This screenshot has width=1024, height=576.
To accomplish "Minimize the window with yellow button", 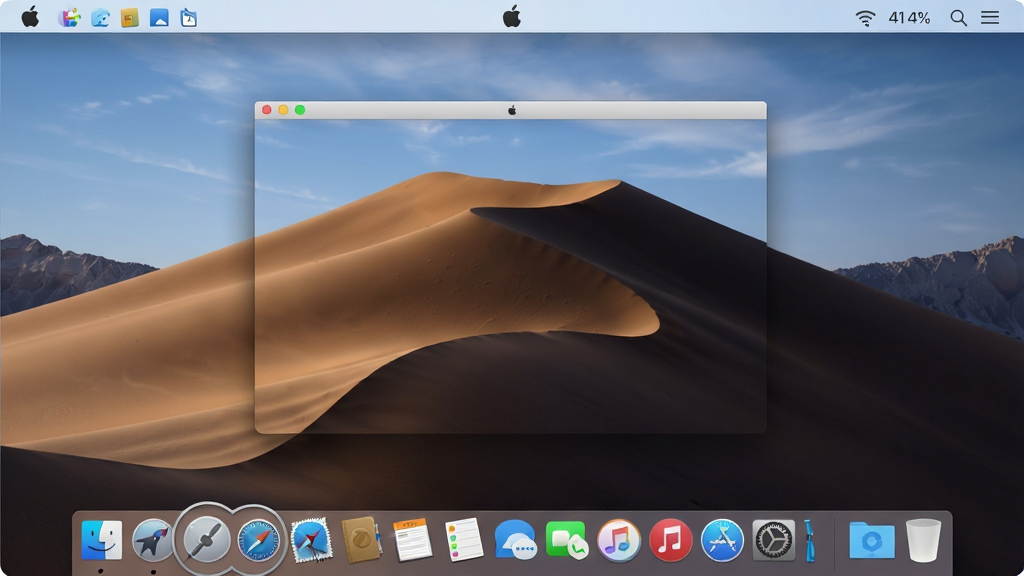I will pos(283,110).
